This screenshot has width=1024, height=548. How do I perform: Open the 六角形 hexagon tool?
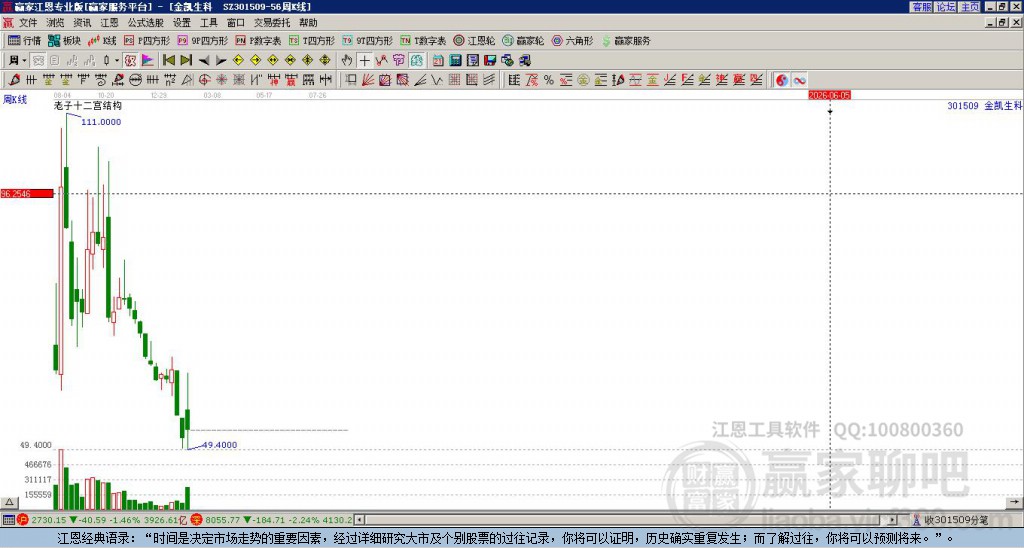pyautogui.click(x=572, y=40)
